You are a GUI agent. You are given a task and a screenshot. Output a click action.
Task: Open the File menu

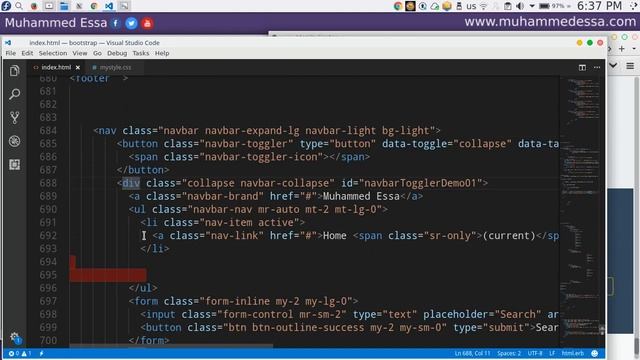click(11, 53)
